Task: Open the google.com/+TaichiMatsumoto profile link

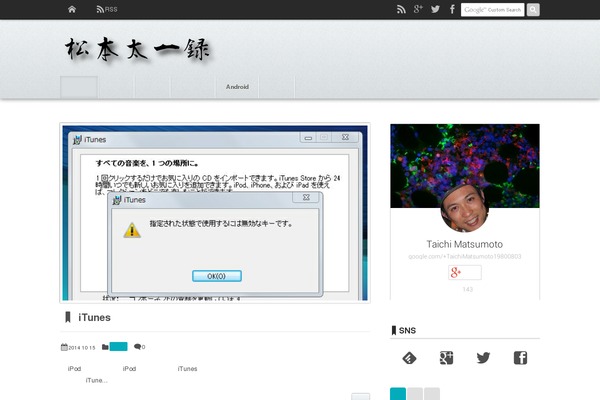Action: click(465, 256)
